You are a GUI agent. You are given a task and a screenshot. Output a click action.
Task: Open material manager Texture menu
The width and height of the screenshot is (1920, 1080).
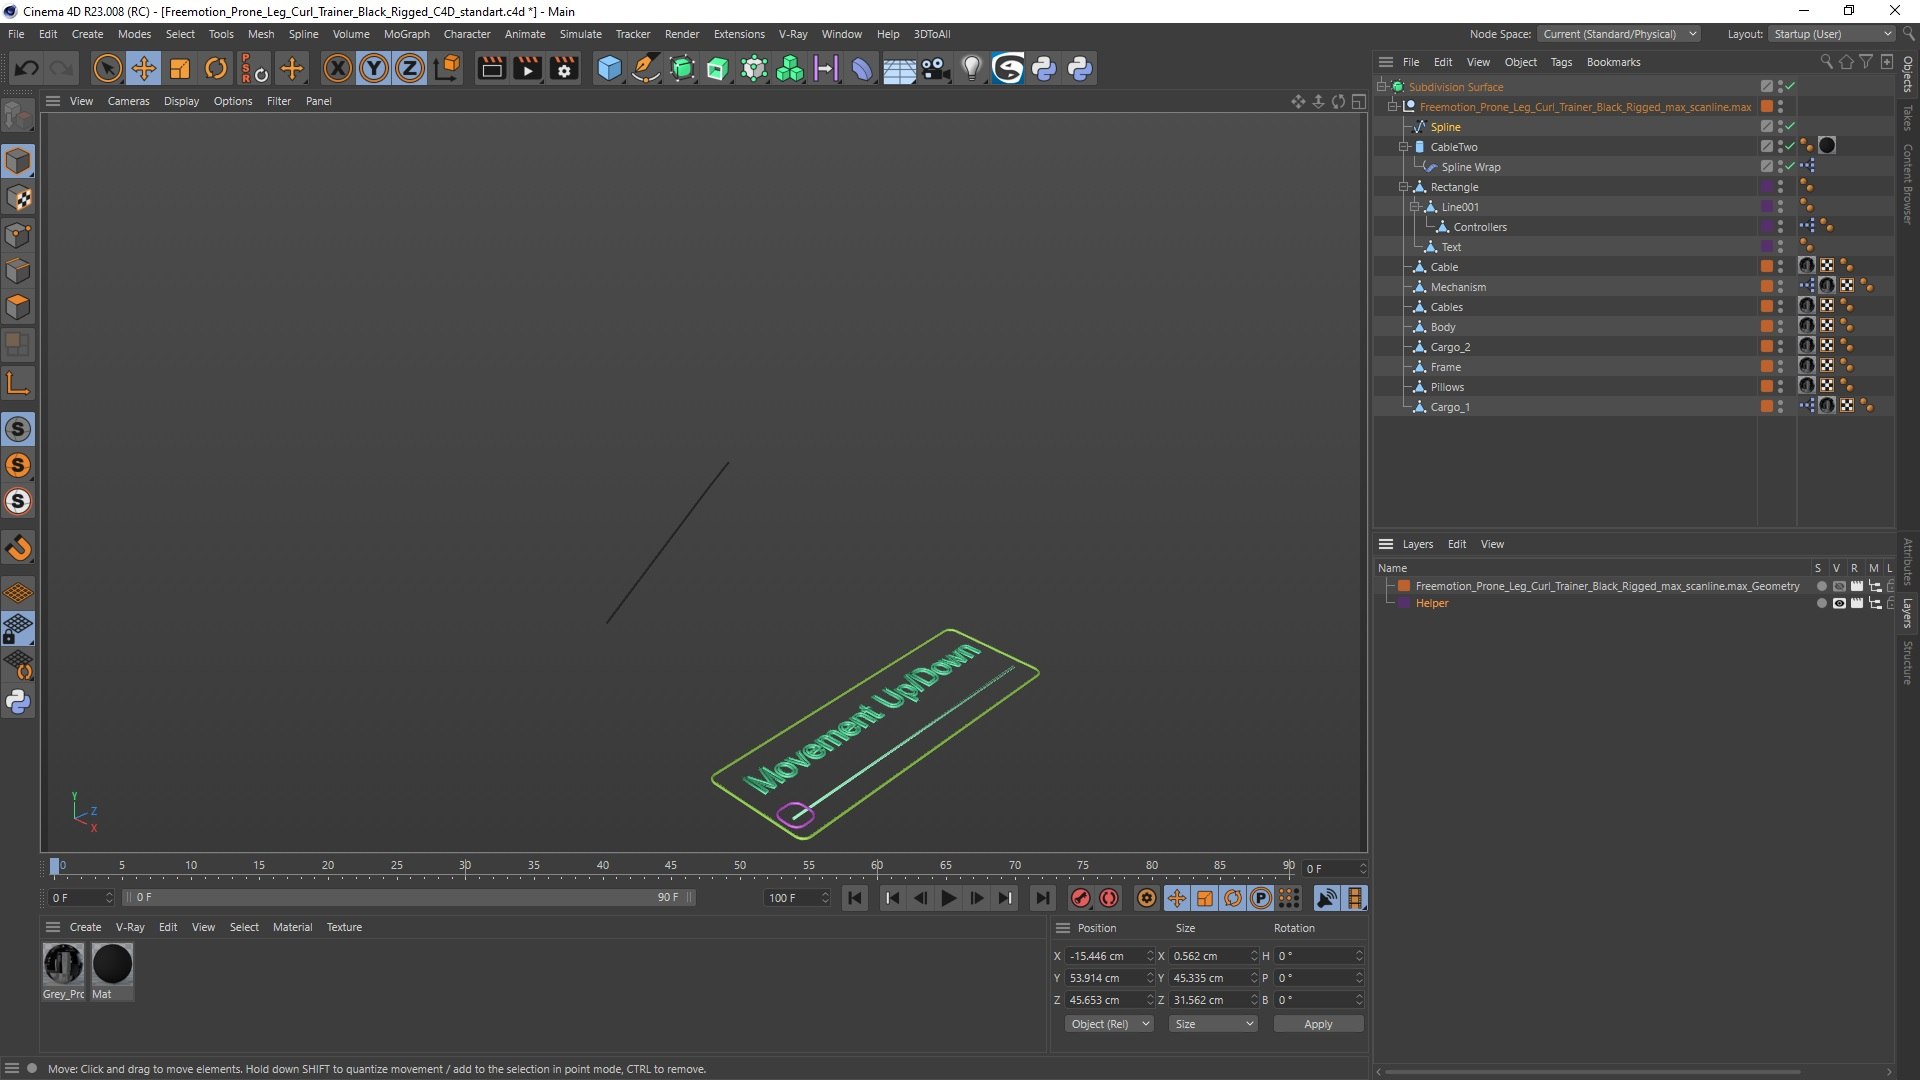coord(344,927)
